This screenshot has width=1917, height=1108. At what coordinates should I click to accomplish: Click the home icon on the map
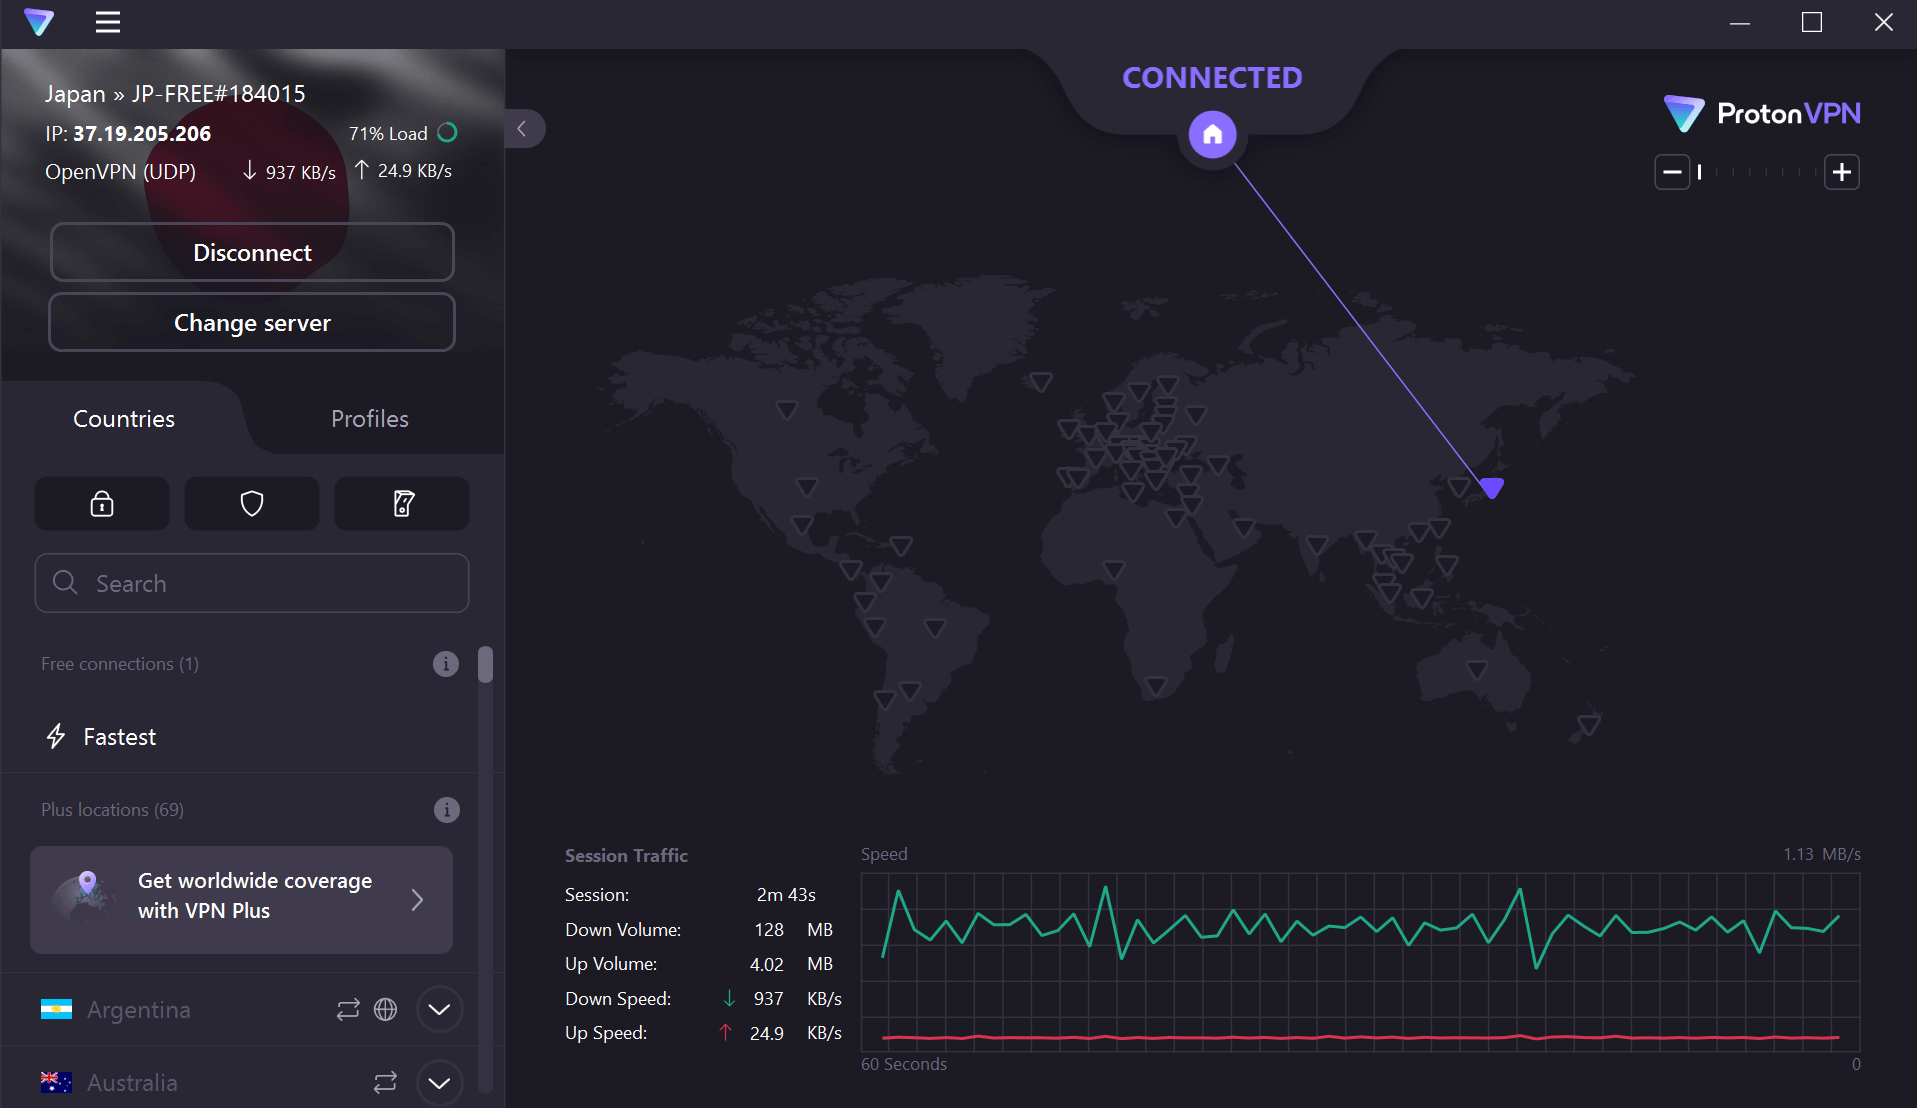(x=1212, y=134)
